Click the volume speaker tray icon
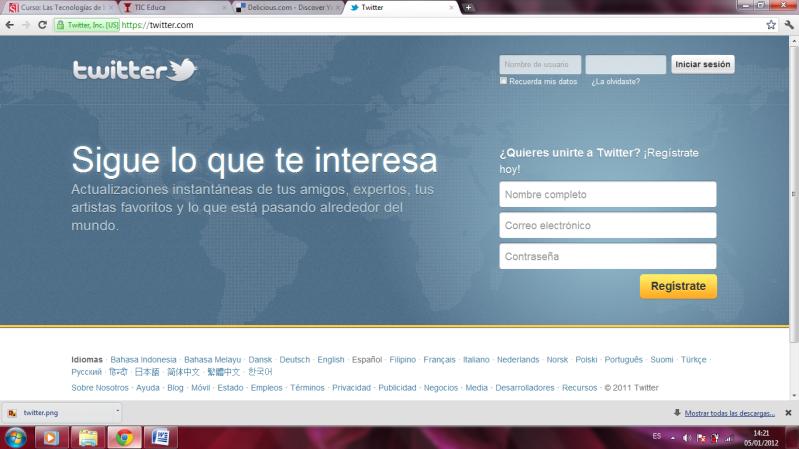799x449 pixels. pos(687,438)
